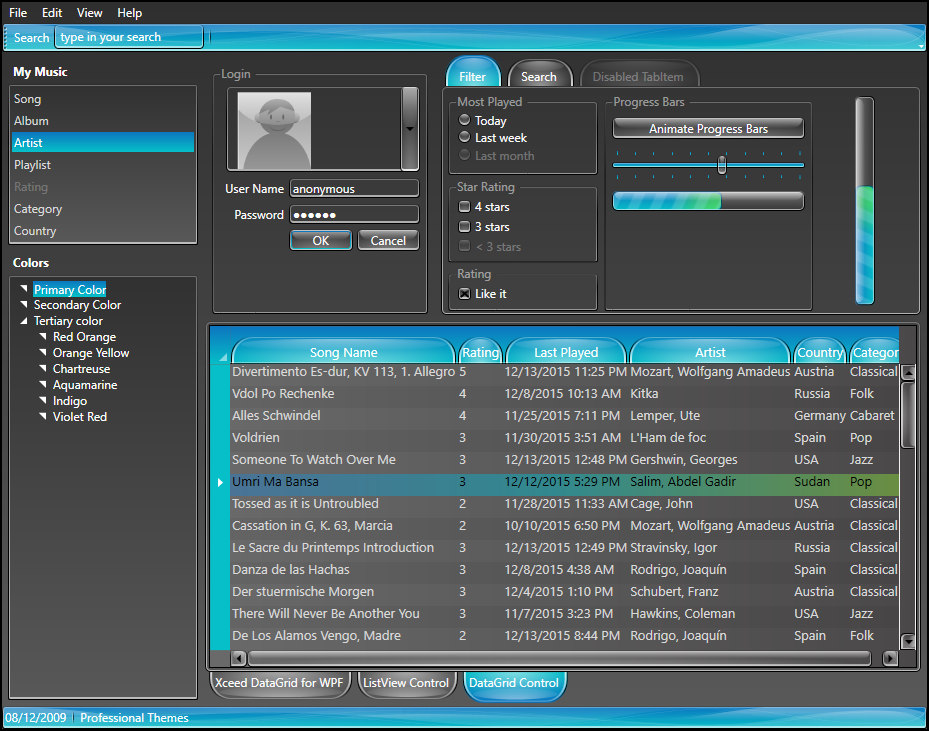
Task: Click the Cancel button in Login
Action: [388, 240]
